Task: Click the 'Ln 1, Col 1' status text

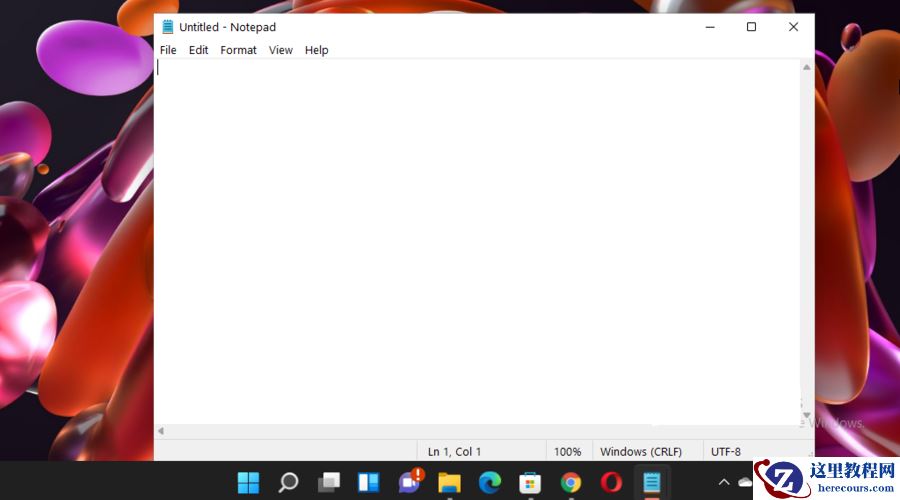Action: click(x=454, y=452)
